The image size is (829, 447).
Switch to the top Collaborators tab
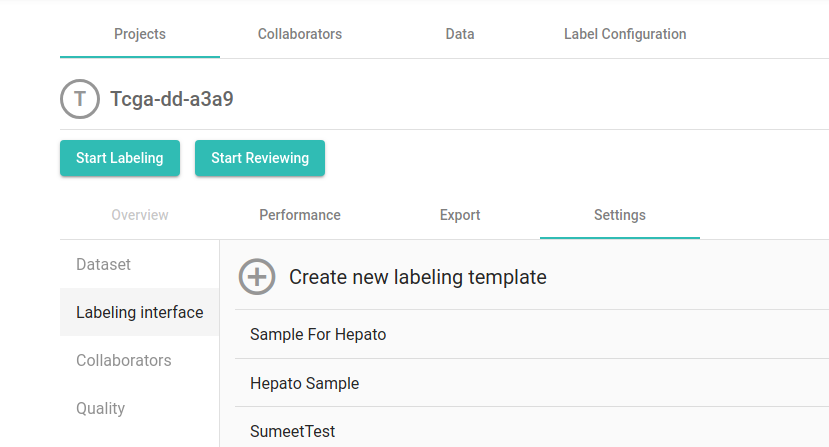tap(300, 34)
